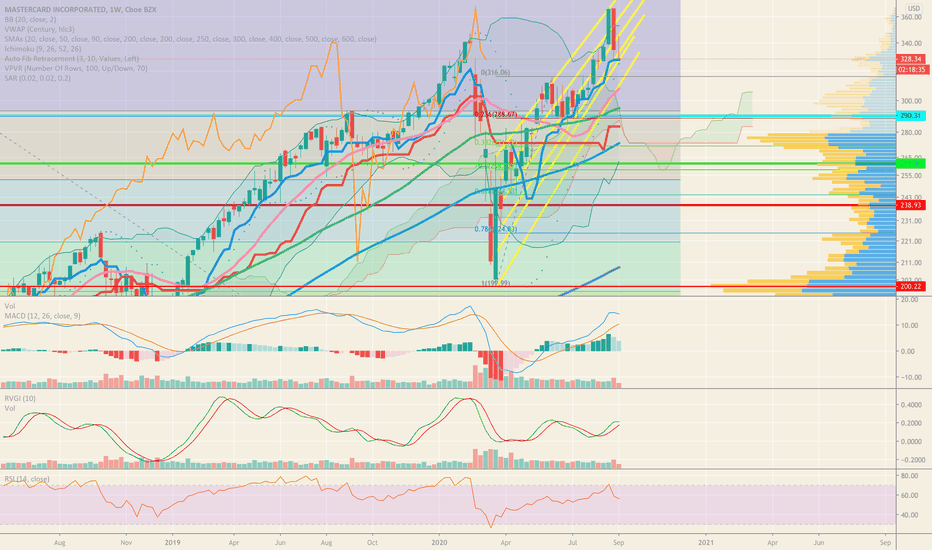Click the red price label 200.22
The image size is (932, 550).
pyautogui.click(x=911, y=287)
